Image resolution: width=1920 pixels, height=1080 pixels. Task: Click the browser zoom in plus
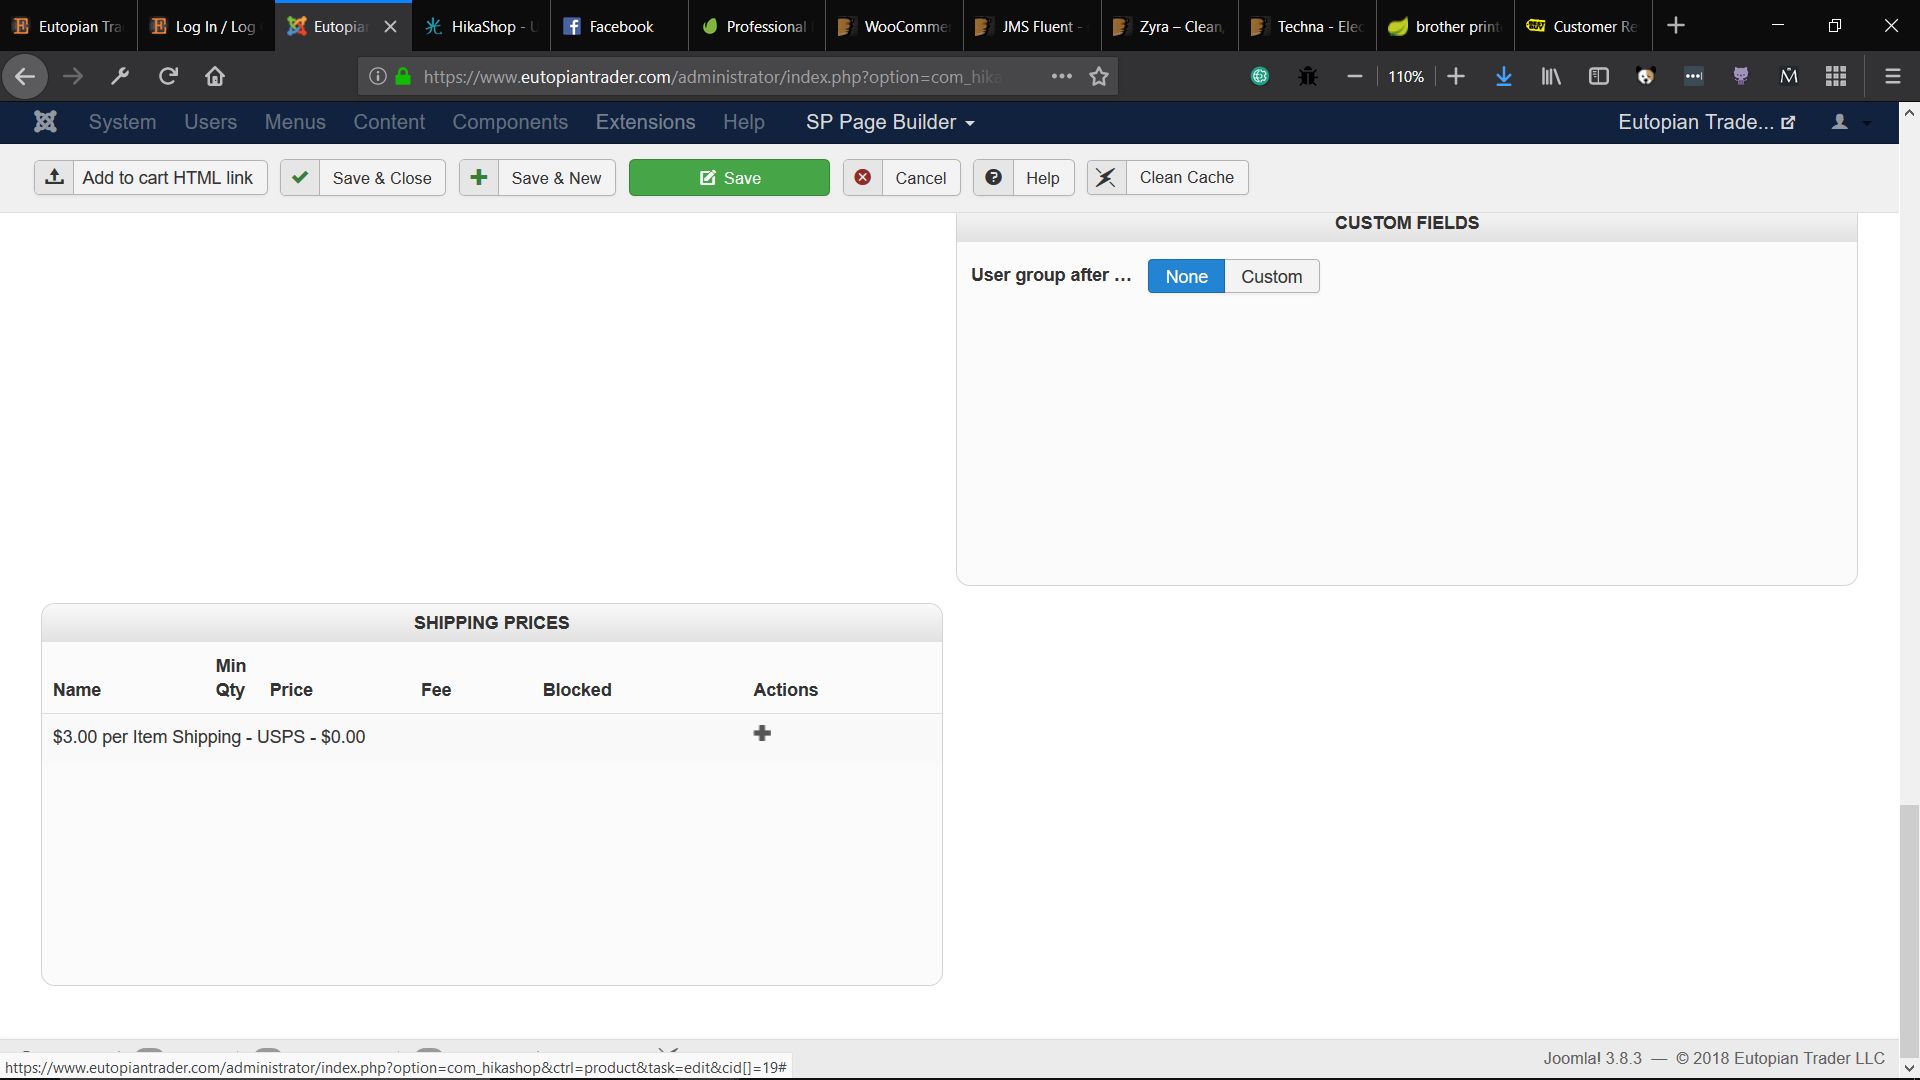tap(1456, 76)
